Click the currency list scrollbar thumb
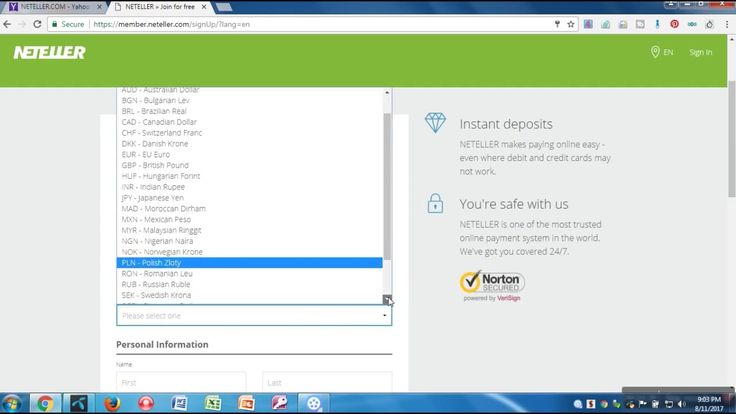This screenshot has width=736, height=414. coord(387,186)
